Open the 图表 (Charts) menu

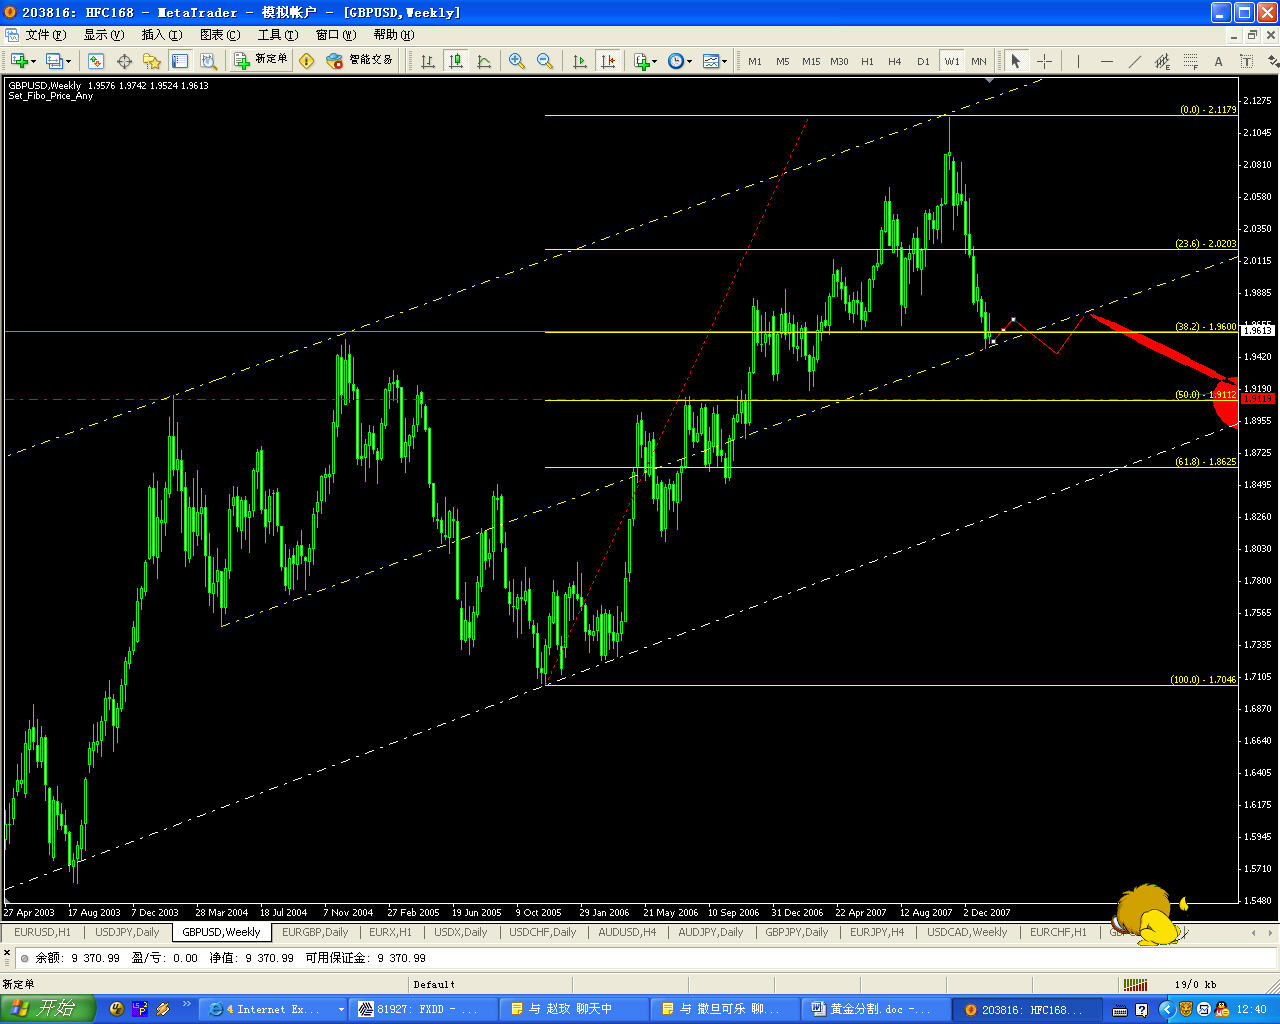tap(219, 35)
